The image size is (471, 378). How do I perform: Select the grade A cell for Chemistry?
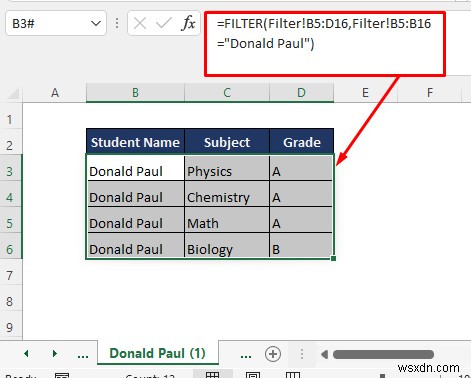coord(301,194)
